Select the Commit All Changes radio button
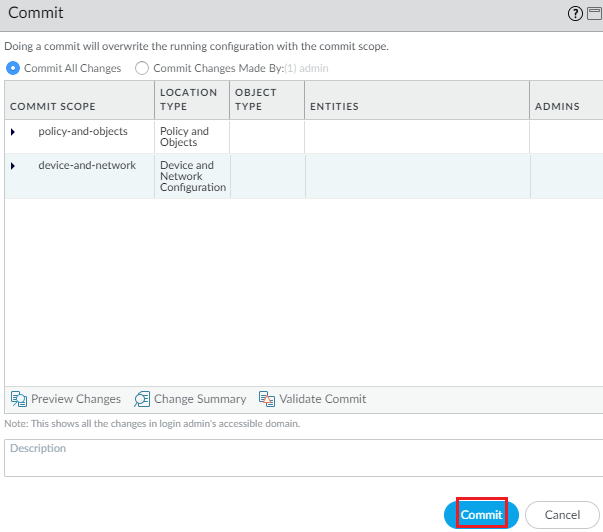The height and width of the screenshot is (532, 603). tap(13, 68)
